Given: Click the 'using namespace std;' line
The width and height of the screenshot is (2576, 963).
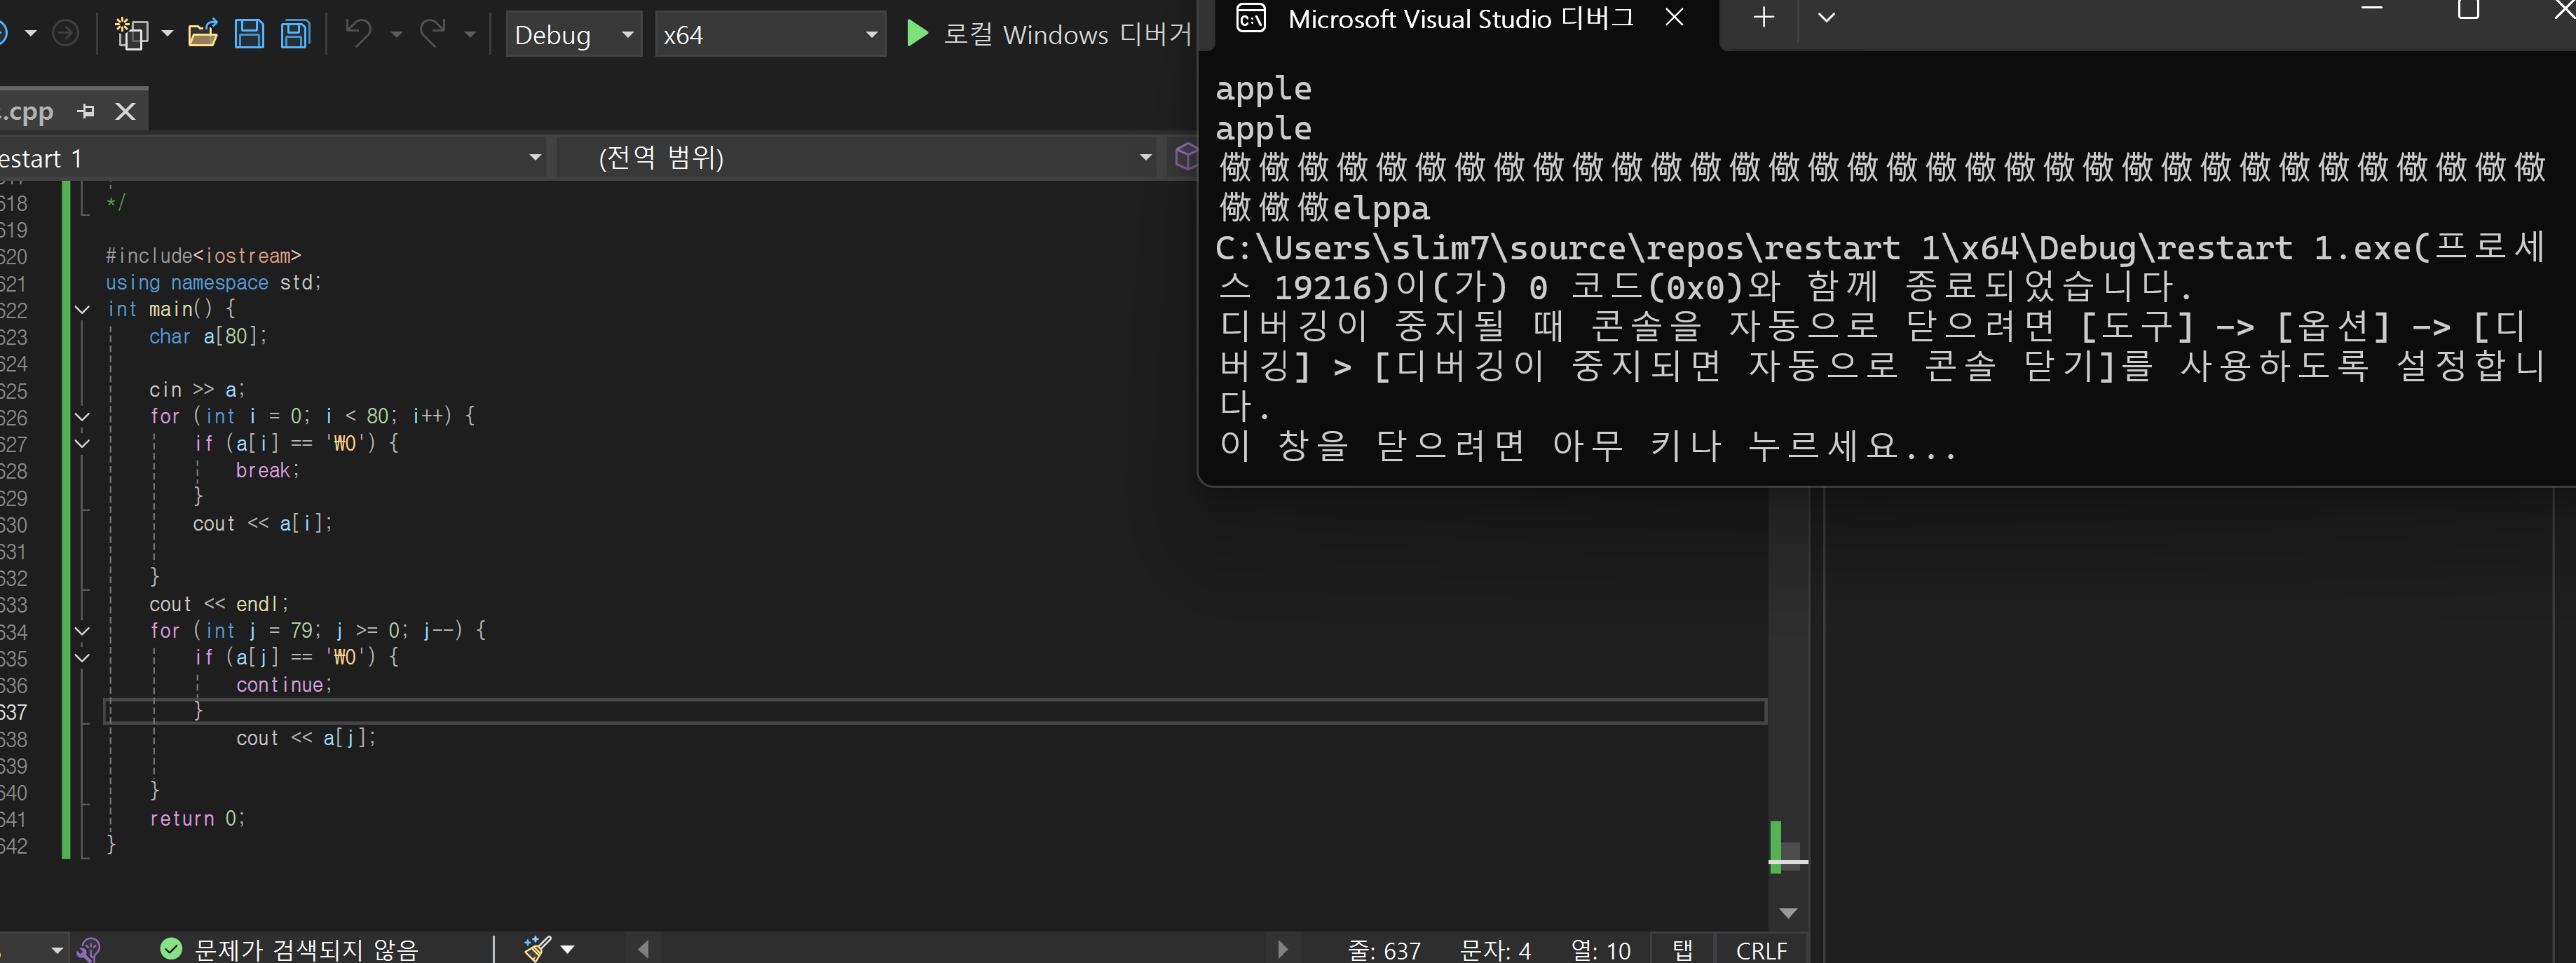Looking at the screenshot, I should point(214,283).
